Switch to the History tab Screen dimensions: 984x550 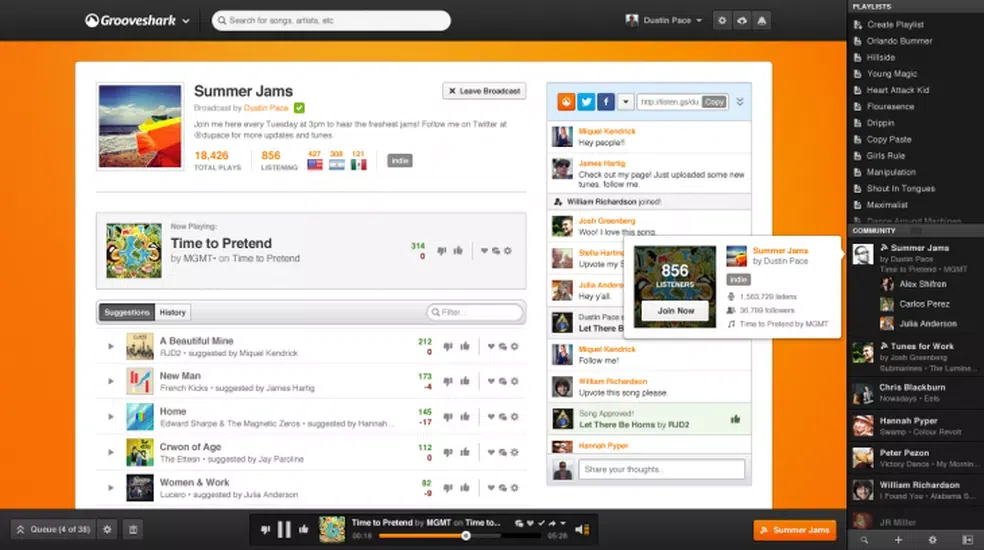pos(173,312)
